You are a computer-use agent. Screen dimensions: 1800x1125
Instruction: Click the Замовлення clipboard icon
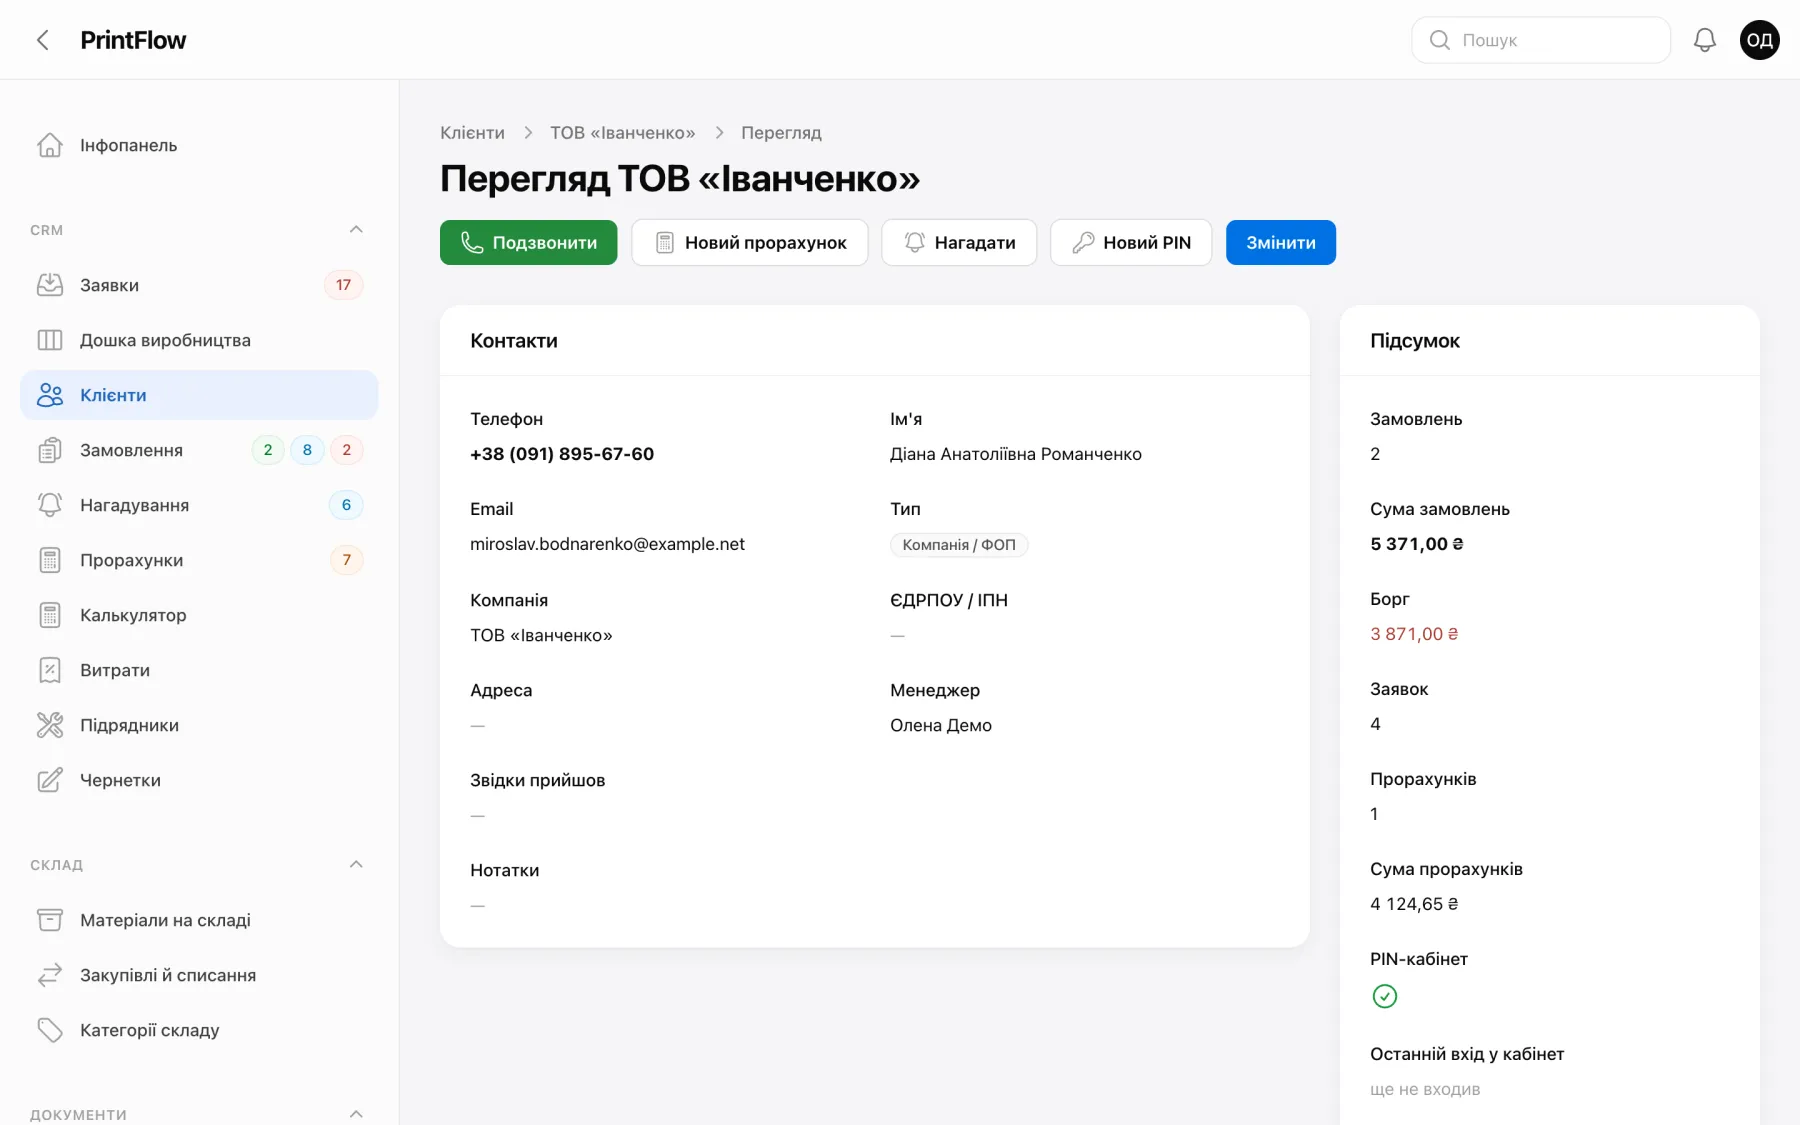click(x=50, y=450)
